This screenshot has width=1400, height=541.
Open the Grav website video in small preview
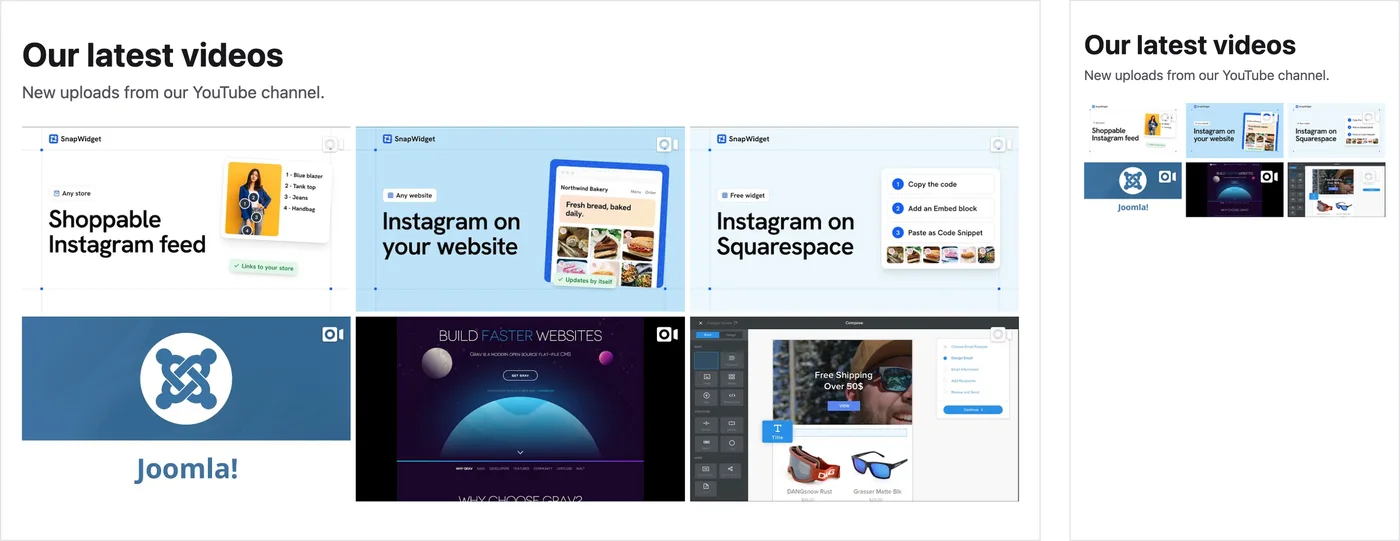[x=1235, y=190]
